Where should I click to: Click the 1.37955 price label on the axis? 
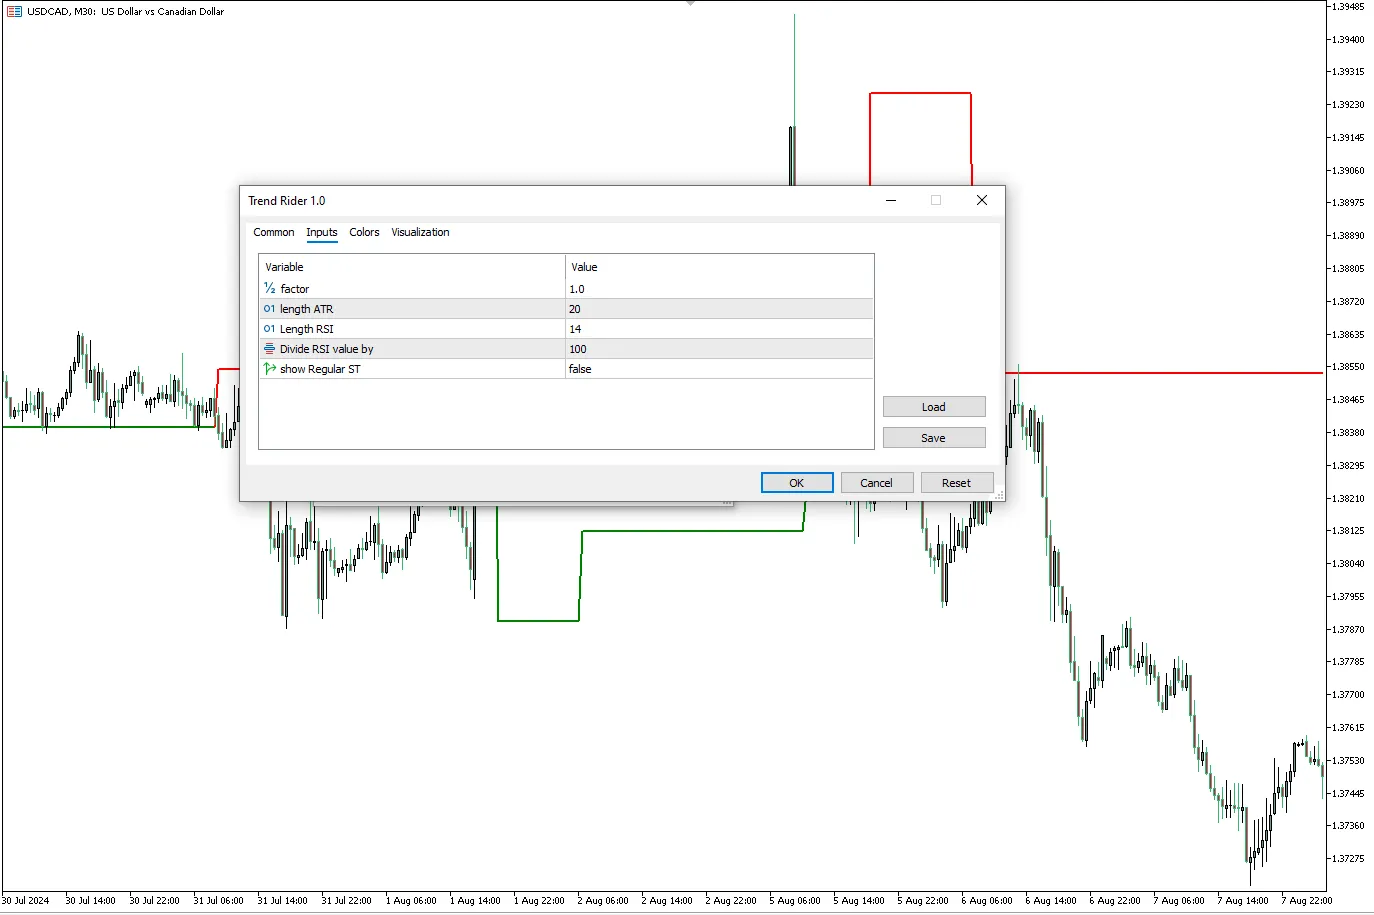pos(1348,597)
